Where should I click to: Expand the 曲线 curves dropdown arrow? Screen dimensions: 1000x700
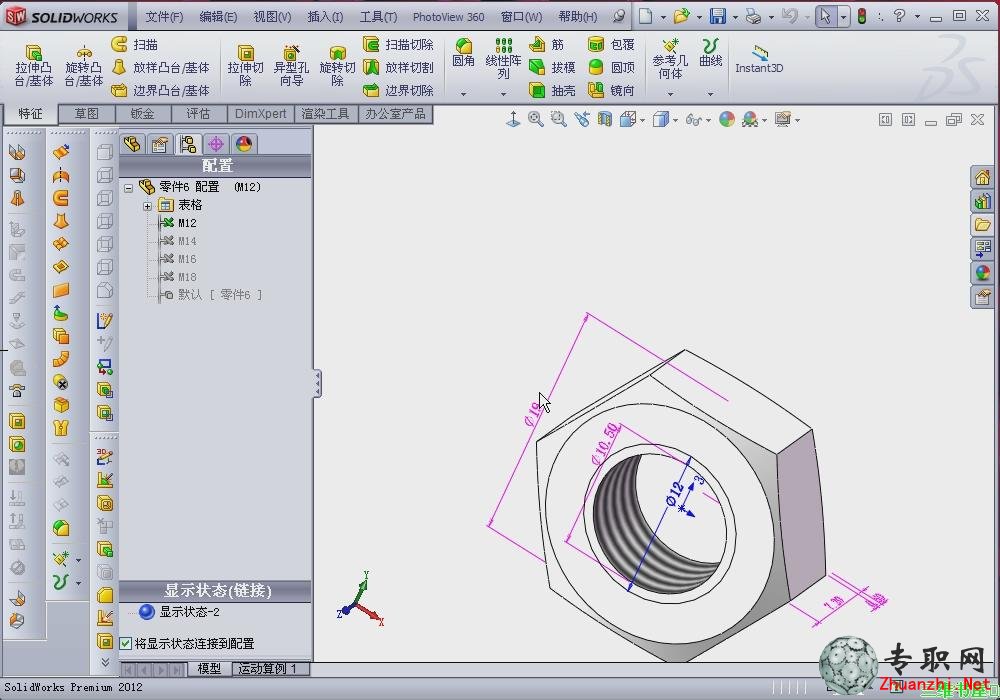(x=710, y=94)
